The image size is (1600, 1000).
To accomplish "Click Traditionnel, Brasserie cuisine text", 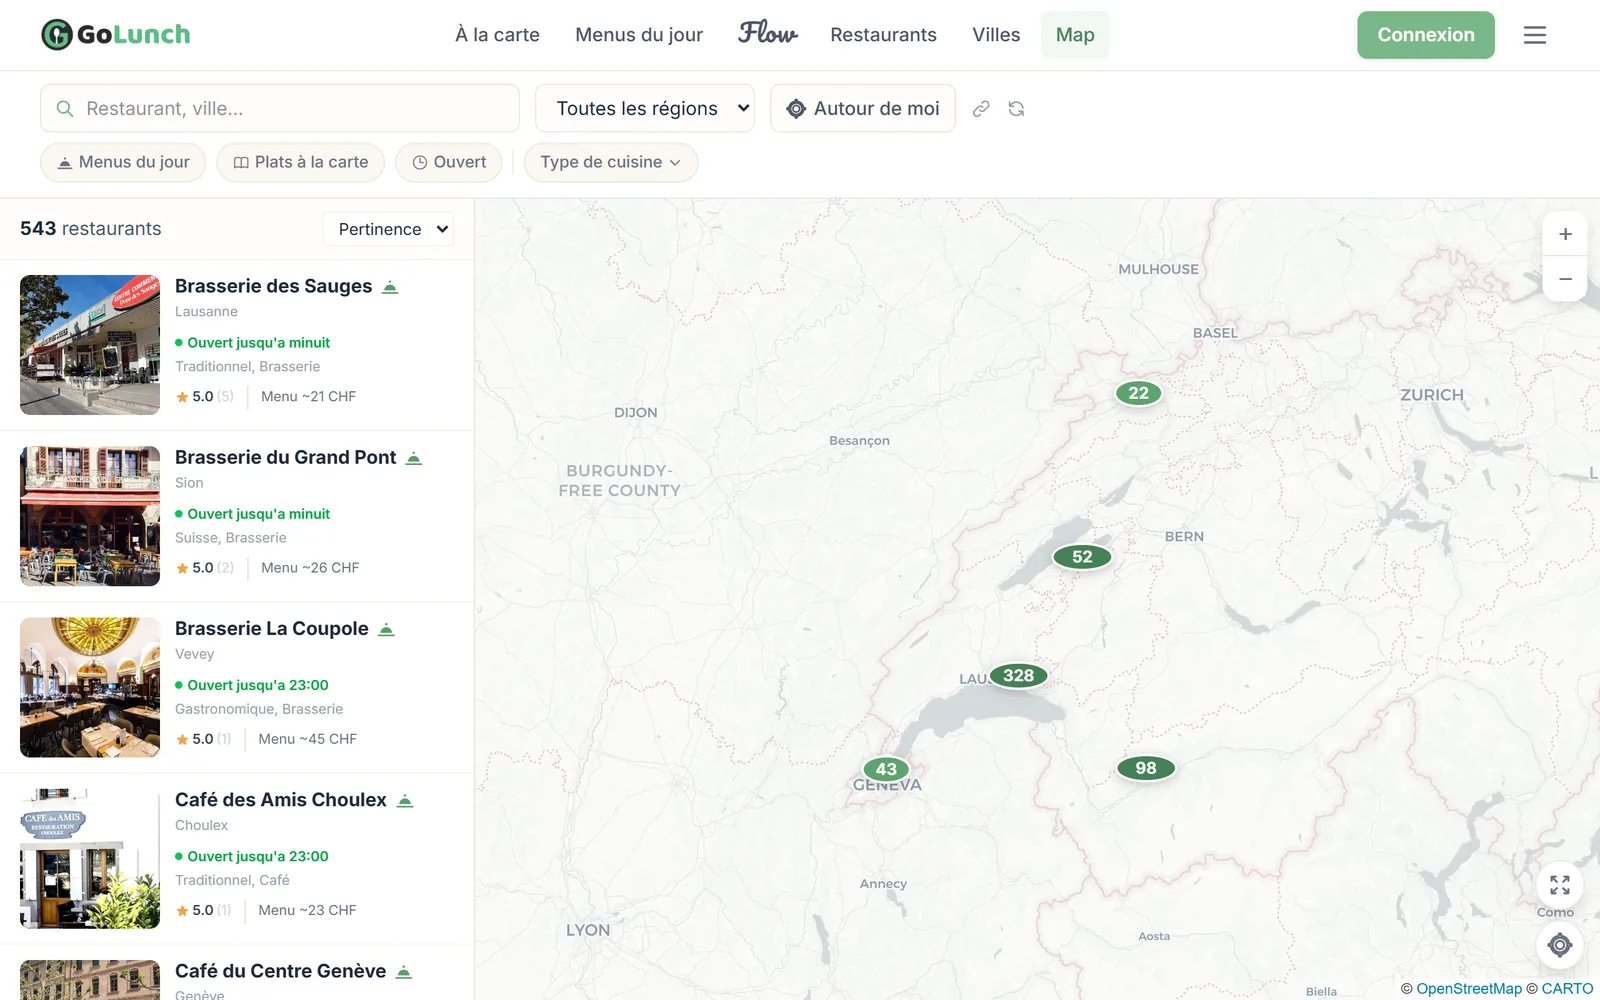I will click(x=248, y=367).
